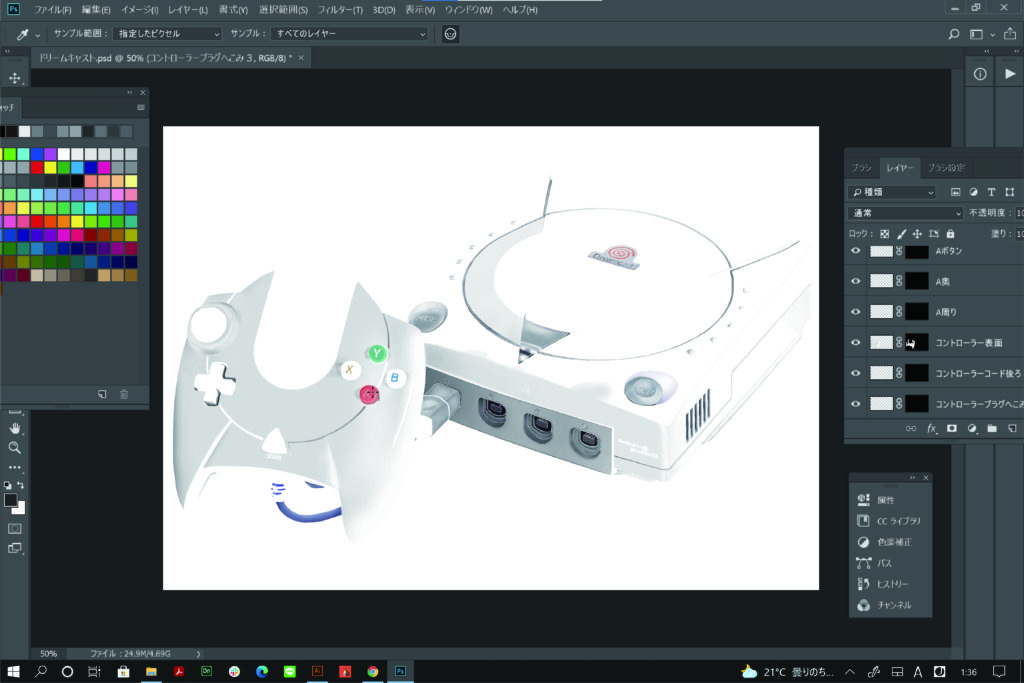Expand the すべてのレイヤー sample dropdown

(x=349, y=34)
